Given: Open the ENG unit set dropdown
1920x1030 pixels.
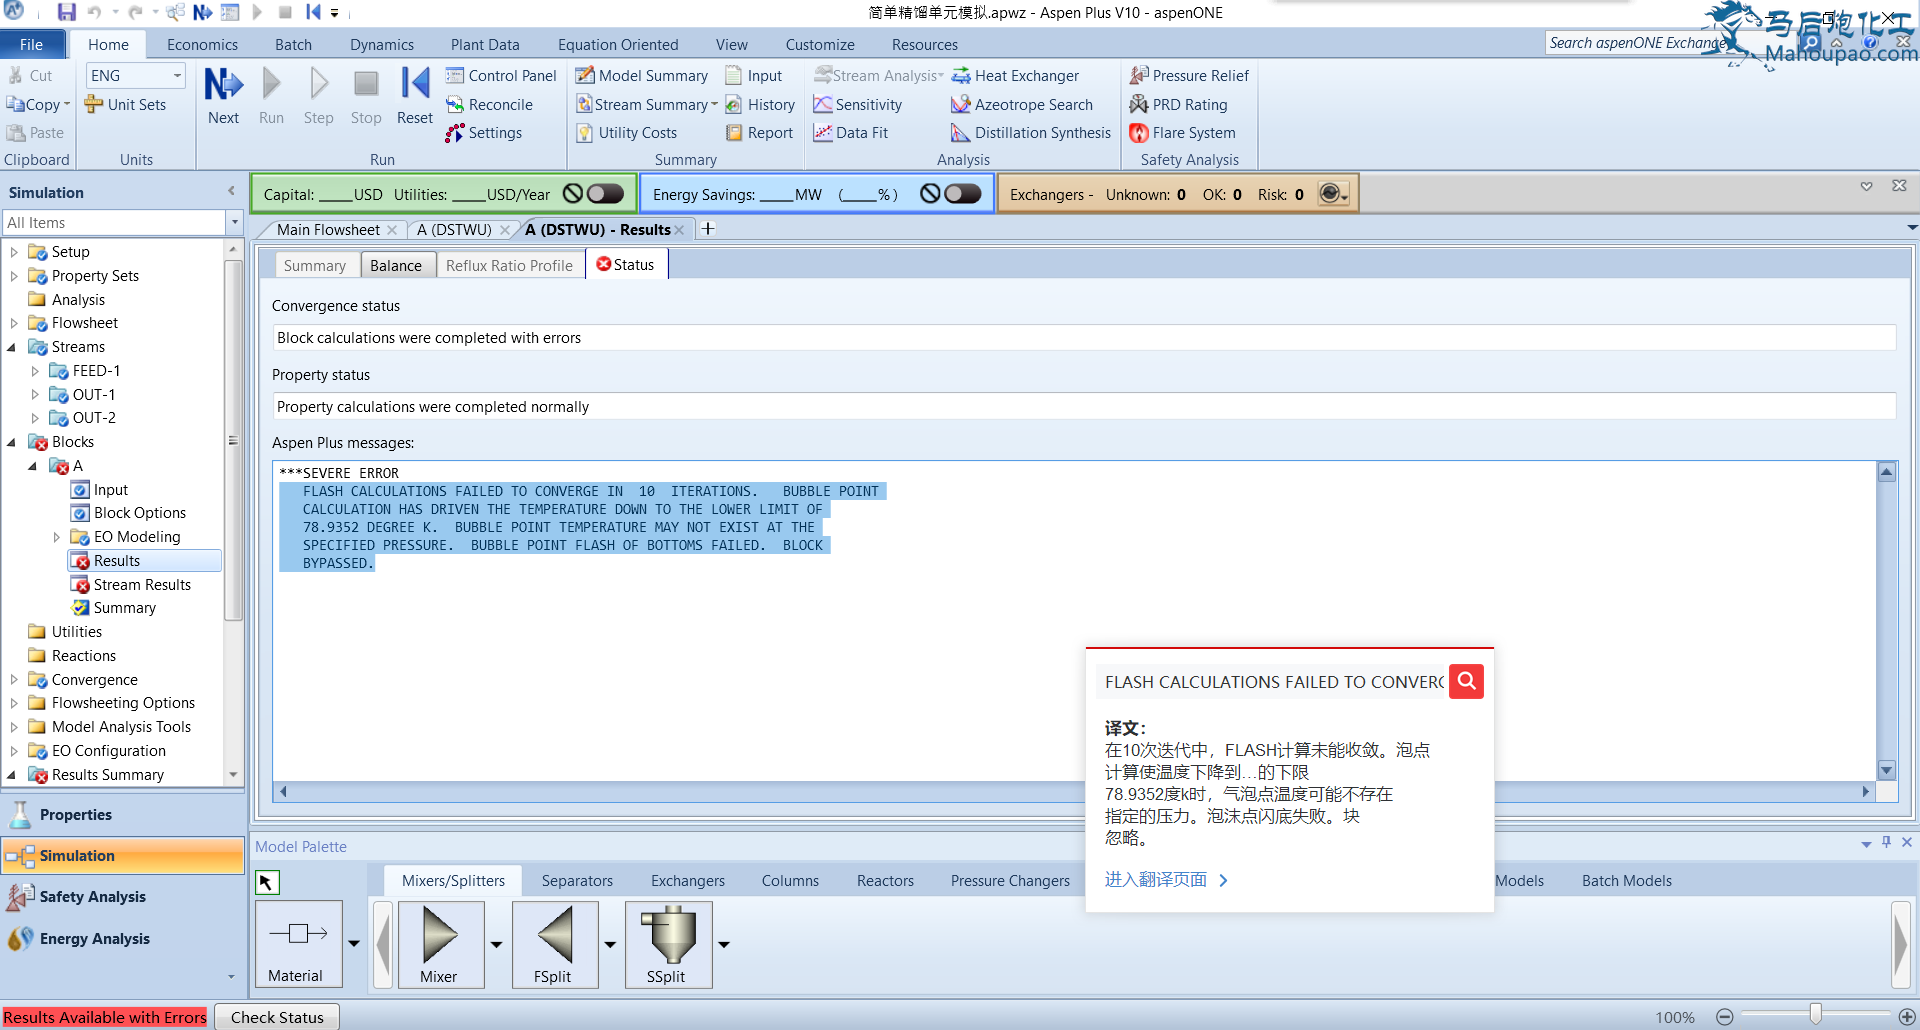Looking at the screenshot, I should tap(177, 76).
